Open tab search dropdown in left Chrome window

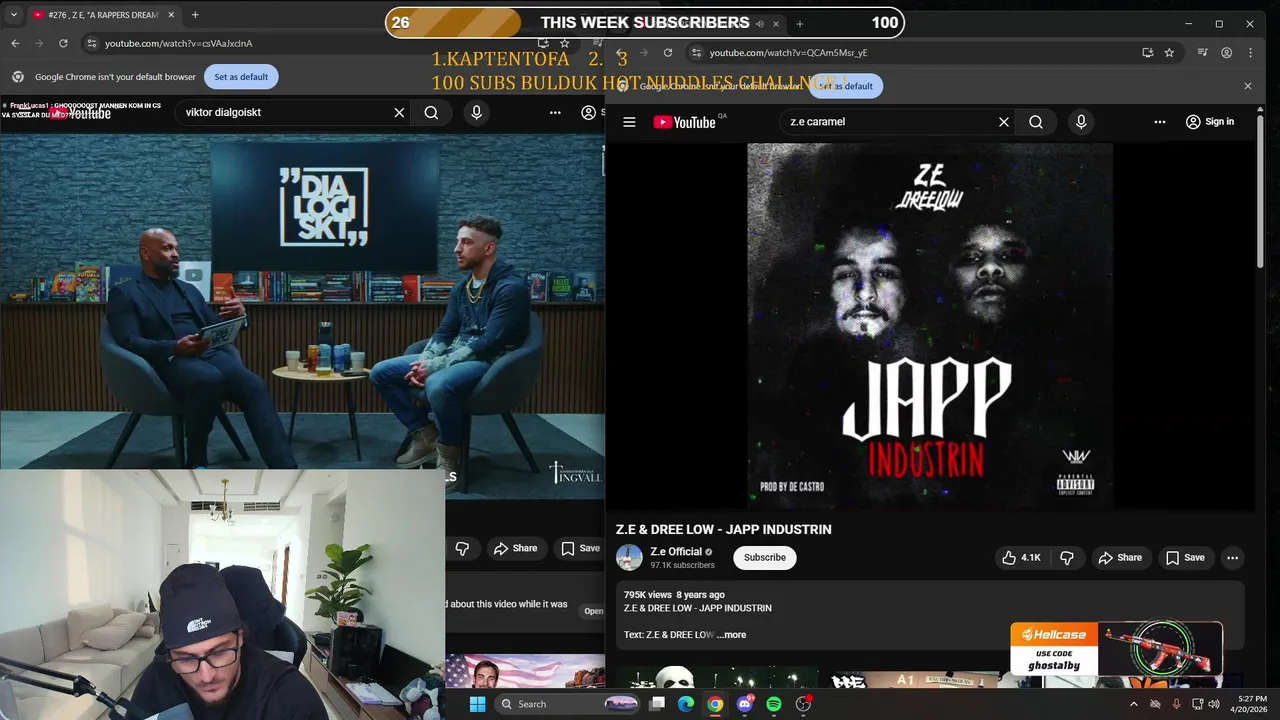(x=12, y=15)
